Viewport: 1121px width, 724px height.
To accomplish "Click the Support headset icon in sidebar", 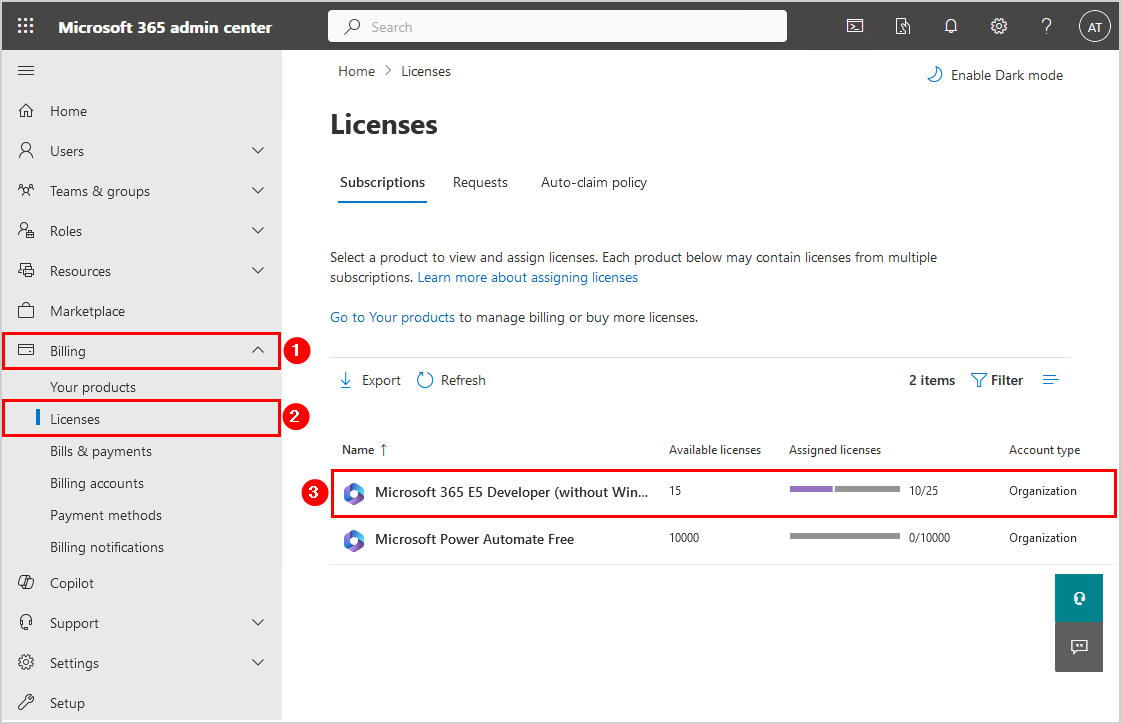I will pos(26,623).
